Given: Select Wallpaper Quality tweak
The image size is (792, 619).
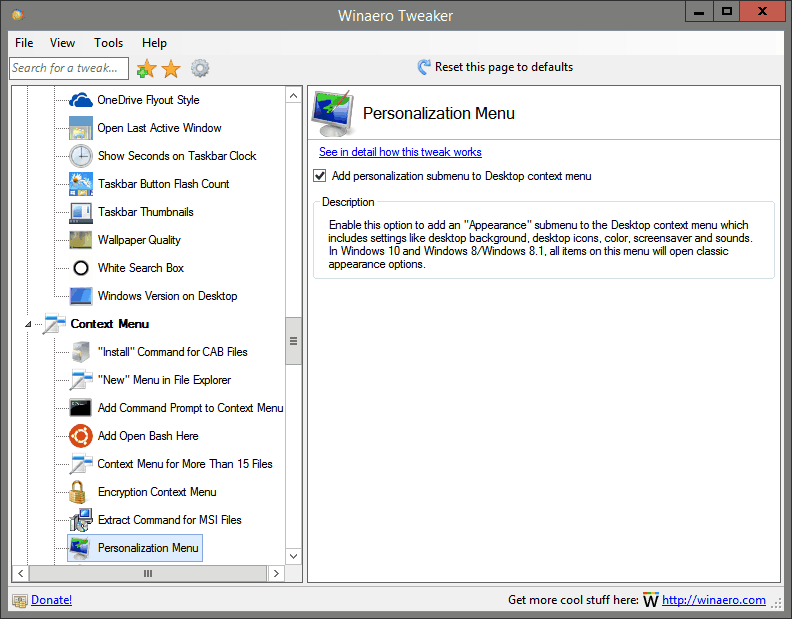Looking at the screenshot, I should (139, 240).
